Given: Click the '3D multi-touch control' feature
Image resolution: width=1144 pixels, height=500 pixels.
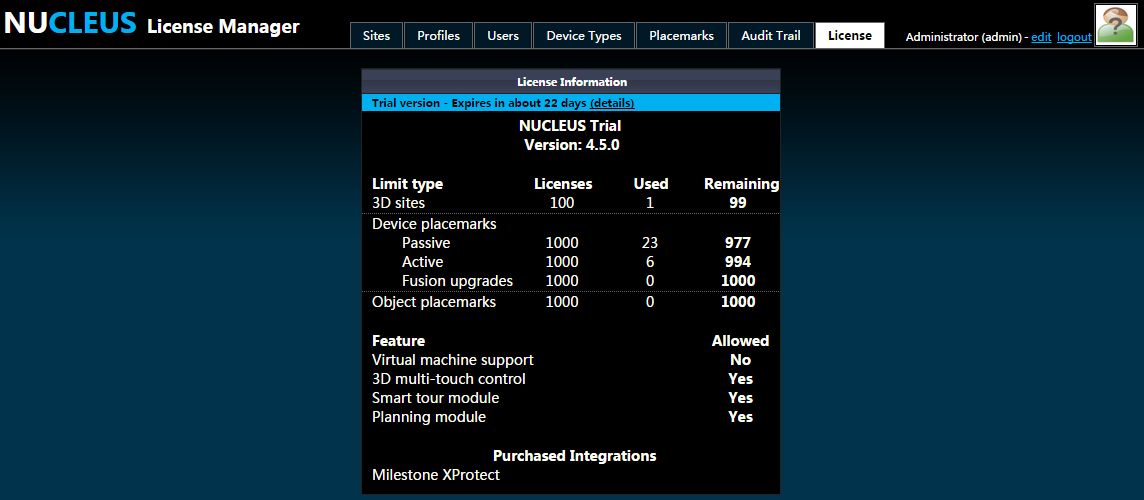Looking at the screenshot, I should [449, 379].
